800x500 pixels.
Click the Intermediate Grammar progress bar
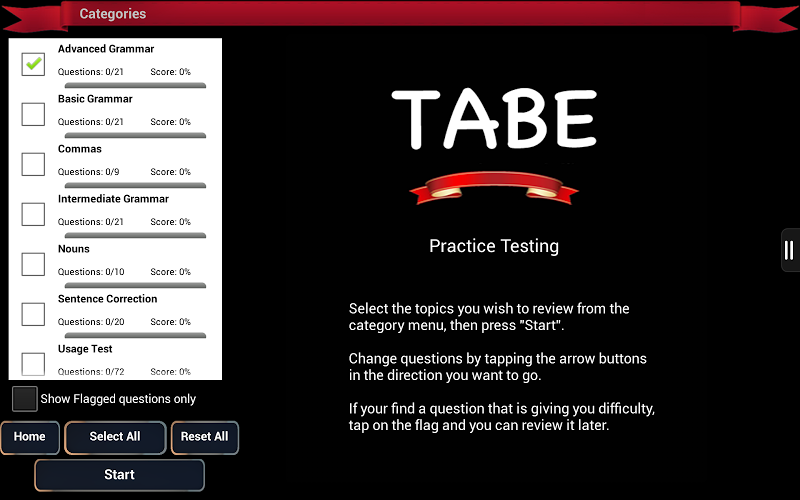click(135, 235)
